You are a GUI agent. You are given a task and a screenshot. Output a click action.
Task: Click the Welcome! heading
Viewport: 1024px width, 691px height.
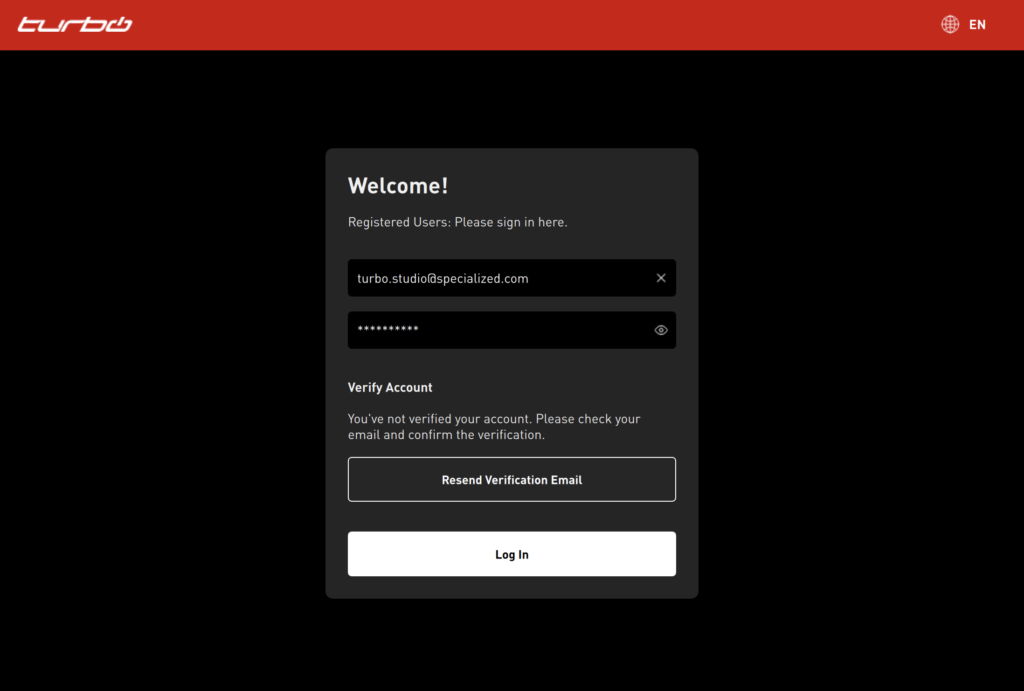(398, 186)
